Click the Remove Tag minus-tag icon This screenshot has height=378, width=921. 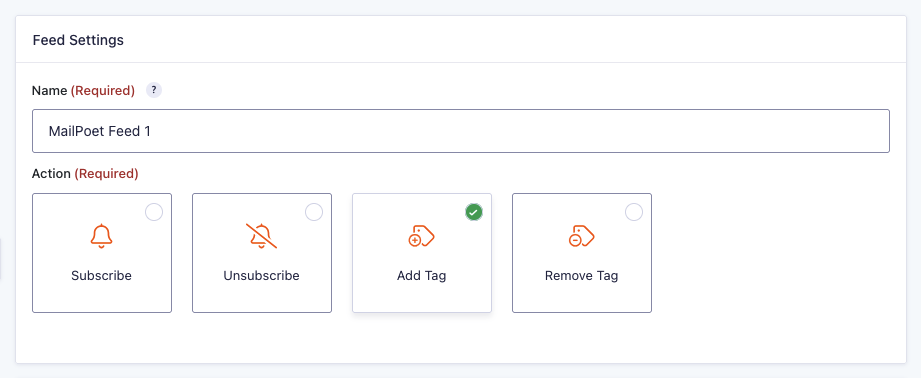point(581,237)
